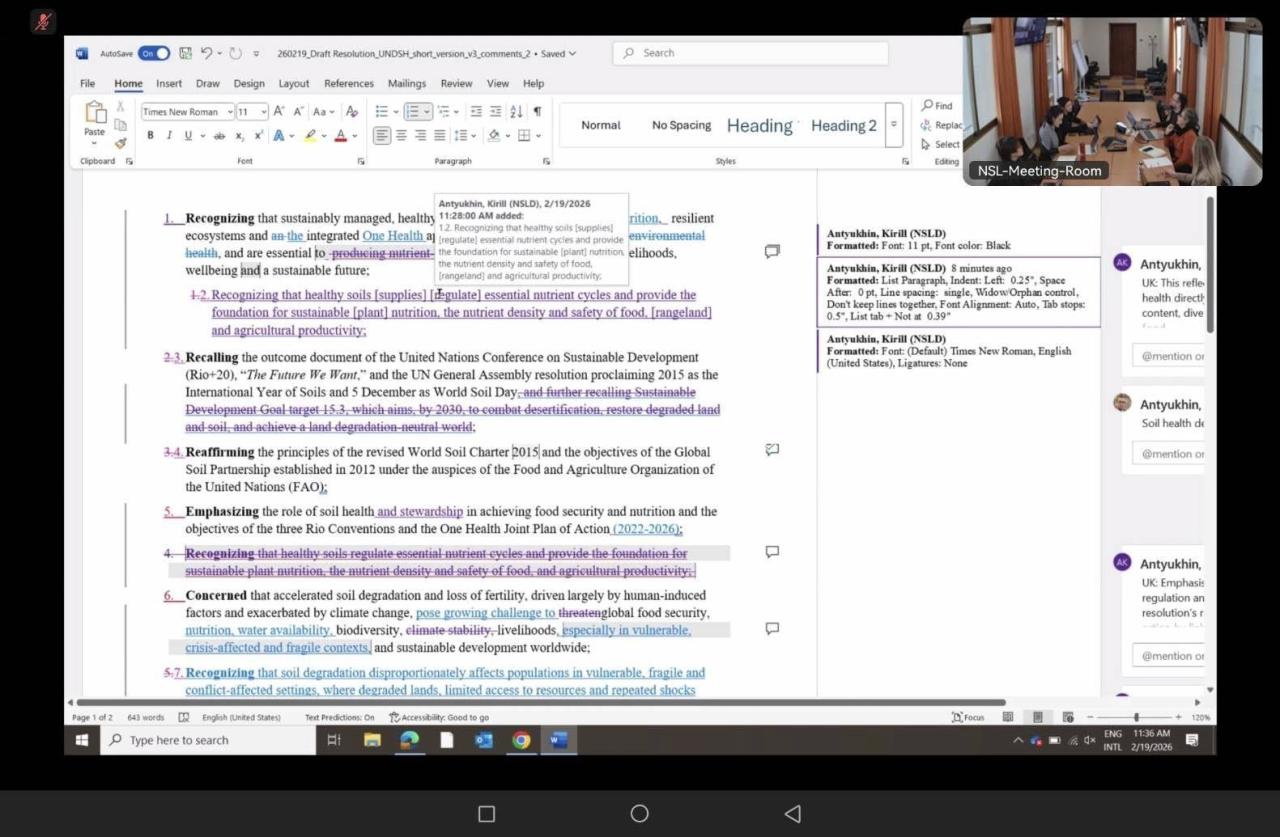This screenshot has width=1280, height=837.
Task: Click the Undo arrow icon
Action: coord(206,53)
